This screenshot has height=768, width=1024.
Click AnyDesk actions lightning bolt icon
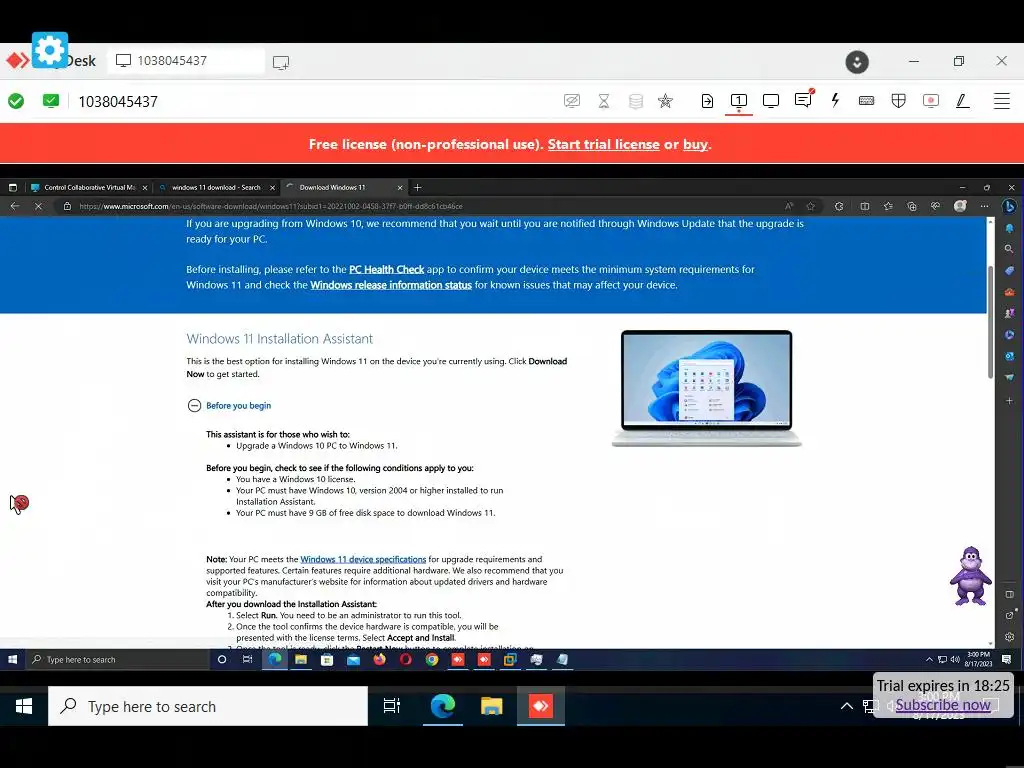[835, 101]
